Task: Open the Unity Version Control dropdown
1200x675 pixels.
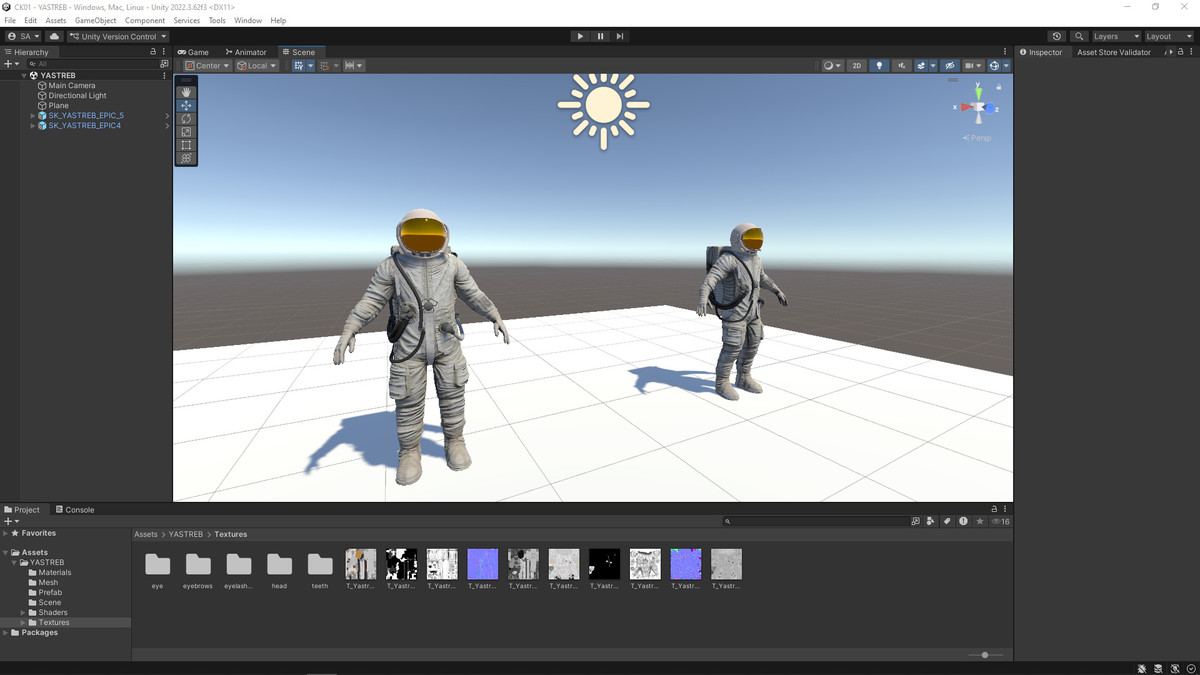Action: (118, 36)
